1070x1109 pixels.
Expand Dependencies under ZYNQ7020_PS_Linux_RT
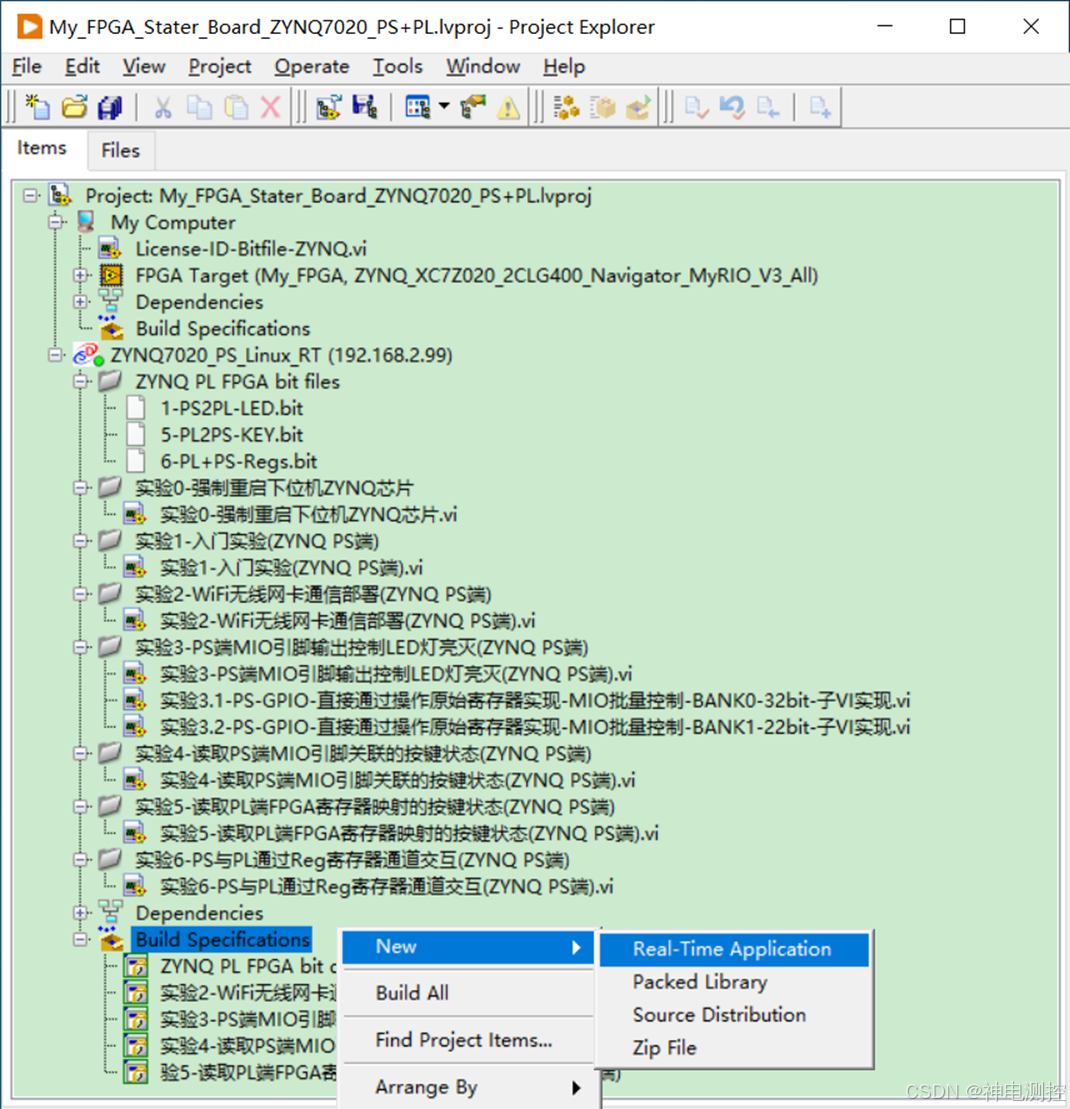81,913
